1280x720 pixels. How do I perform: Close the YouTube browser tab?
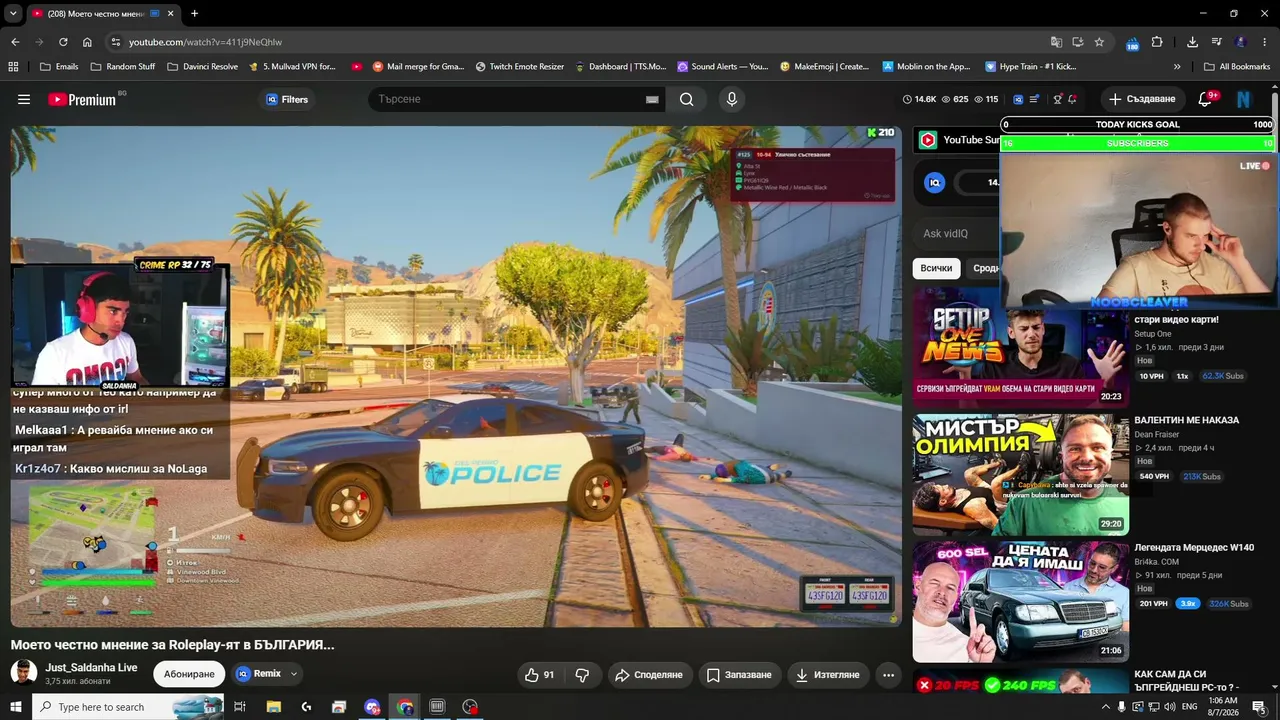click(171, 13)
